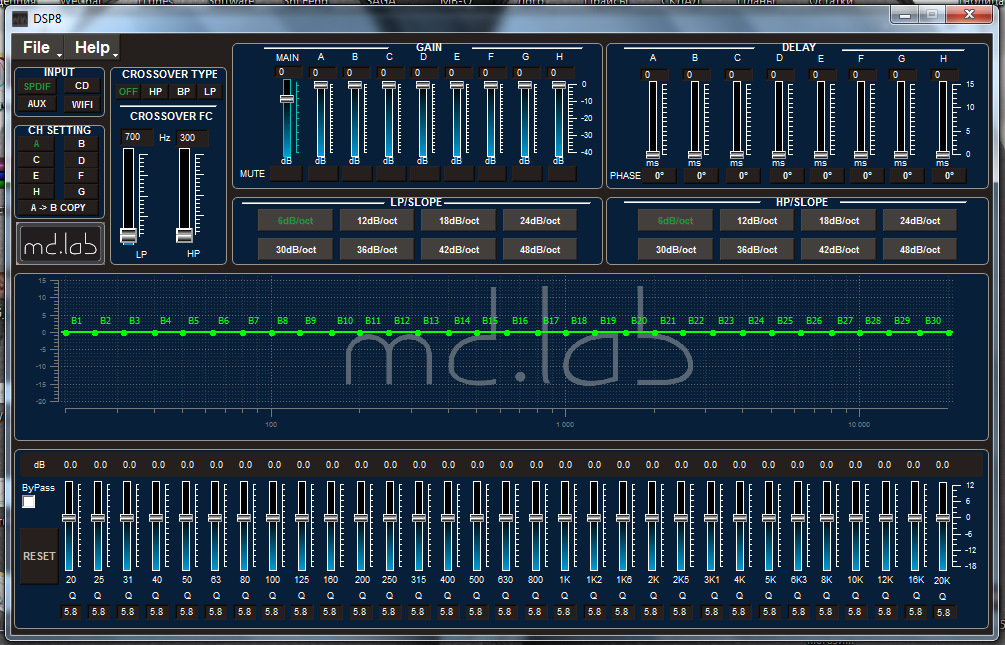Click the LP crossover frequency slider handle
This screenshot has width=1005, height=645.
coord(129,236)
